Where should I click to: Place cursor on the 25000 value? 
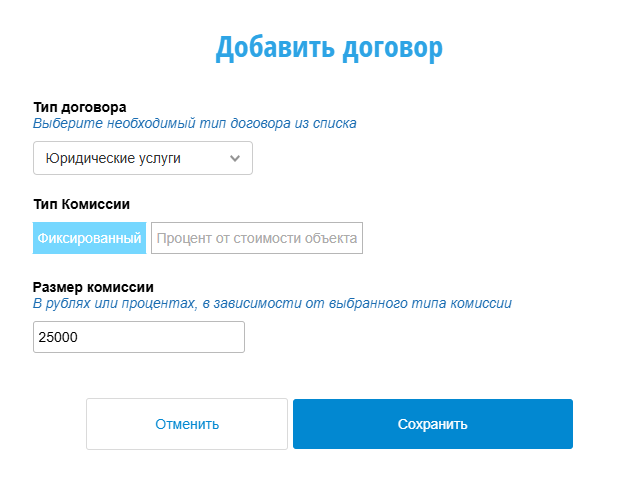pos(58,338)
